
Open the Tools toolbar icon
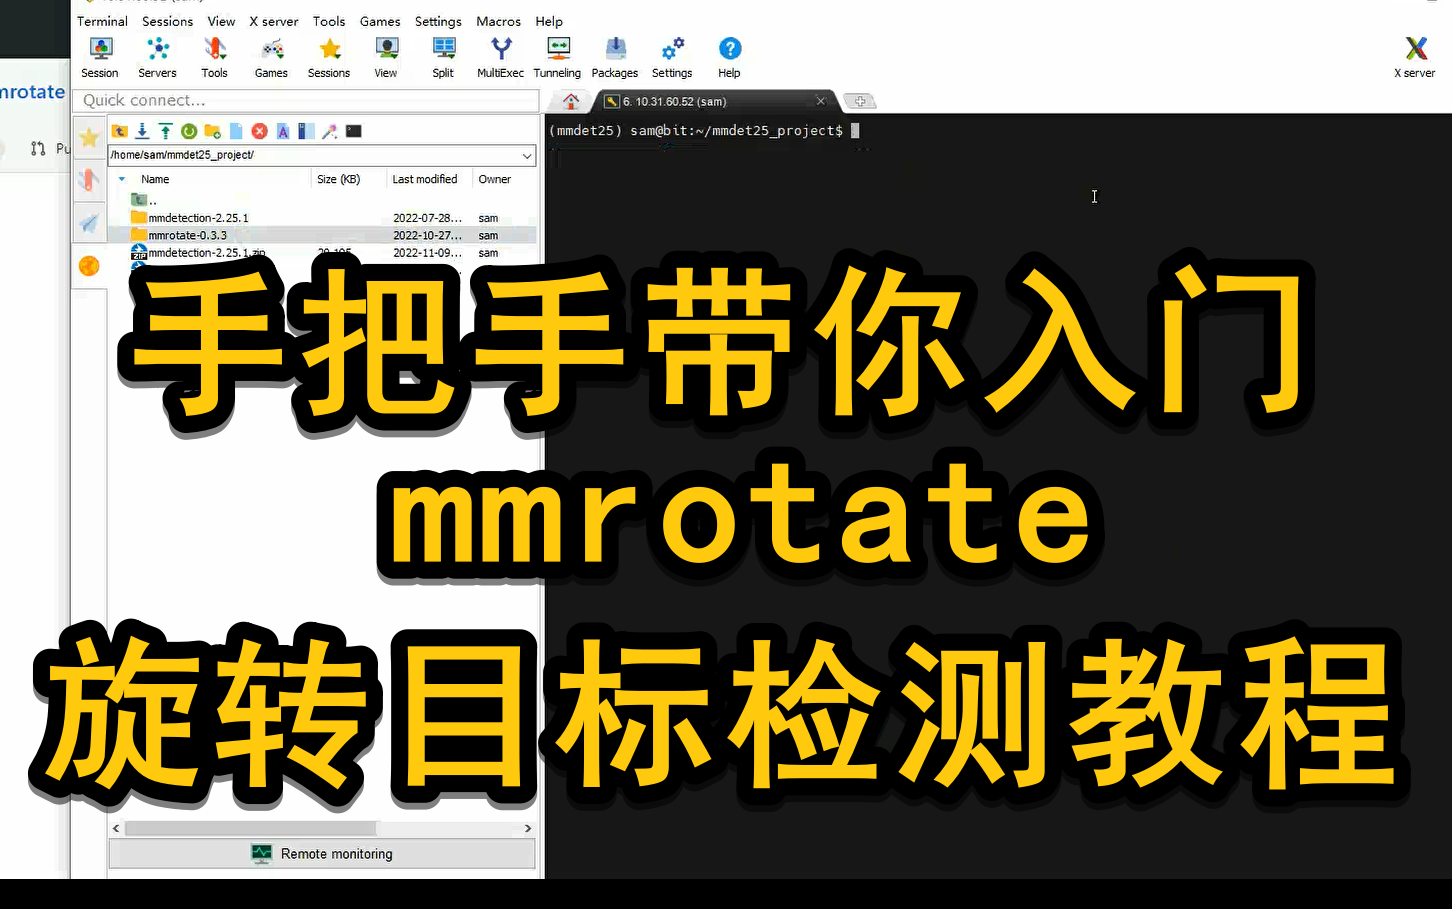214,57
